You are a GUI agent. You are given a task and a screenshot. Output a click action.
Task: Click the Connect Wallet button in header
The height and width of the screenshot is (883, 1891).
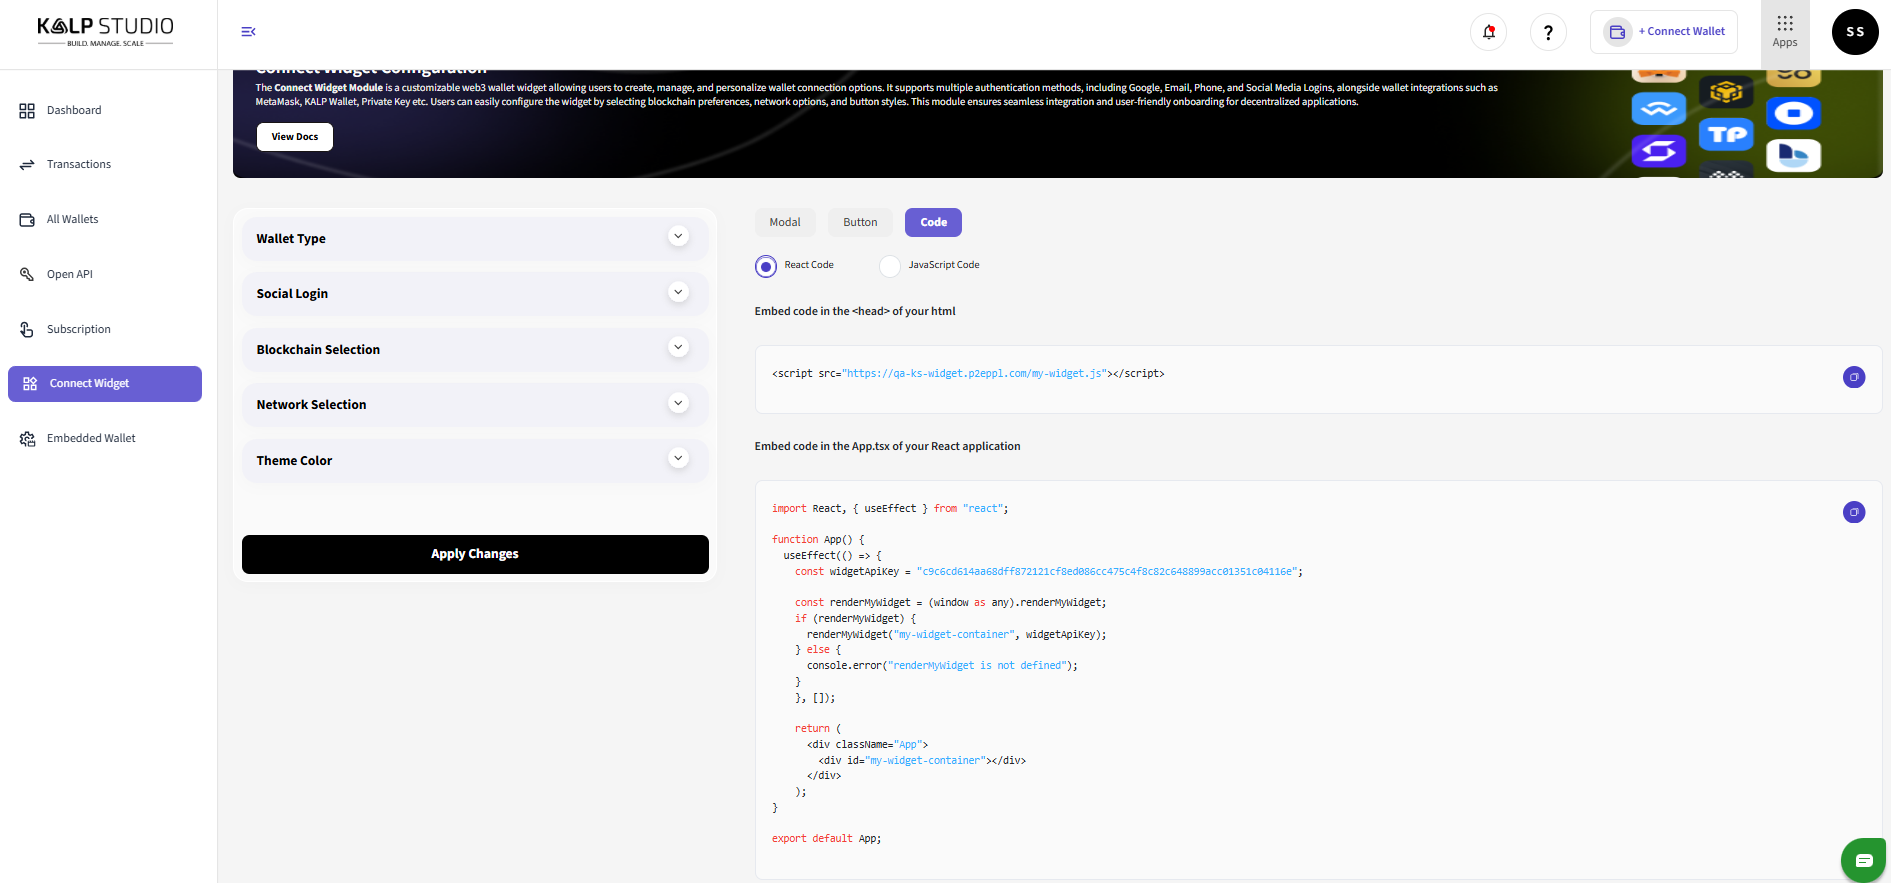tap(1663, 32)
